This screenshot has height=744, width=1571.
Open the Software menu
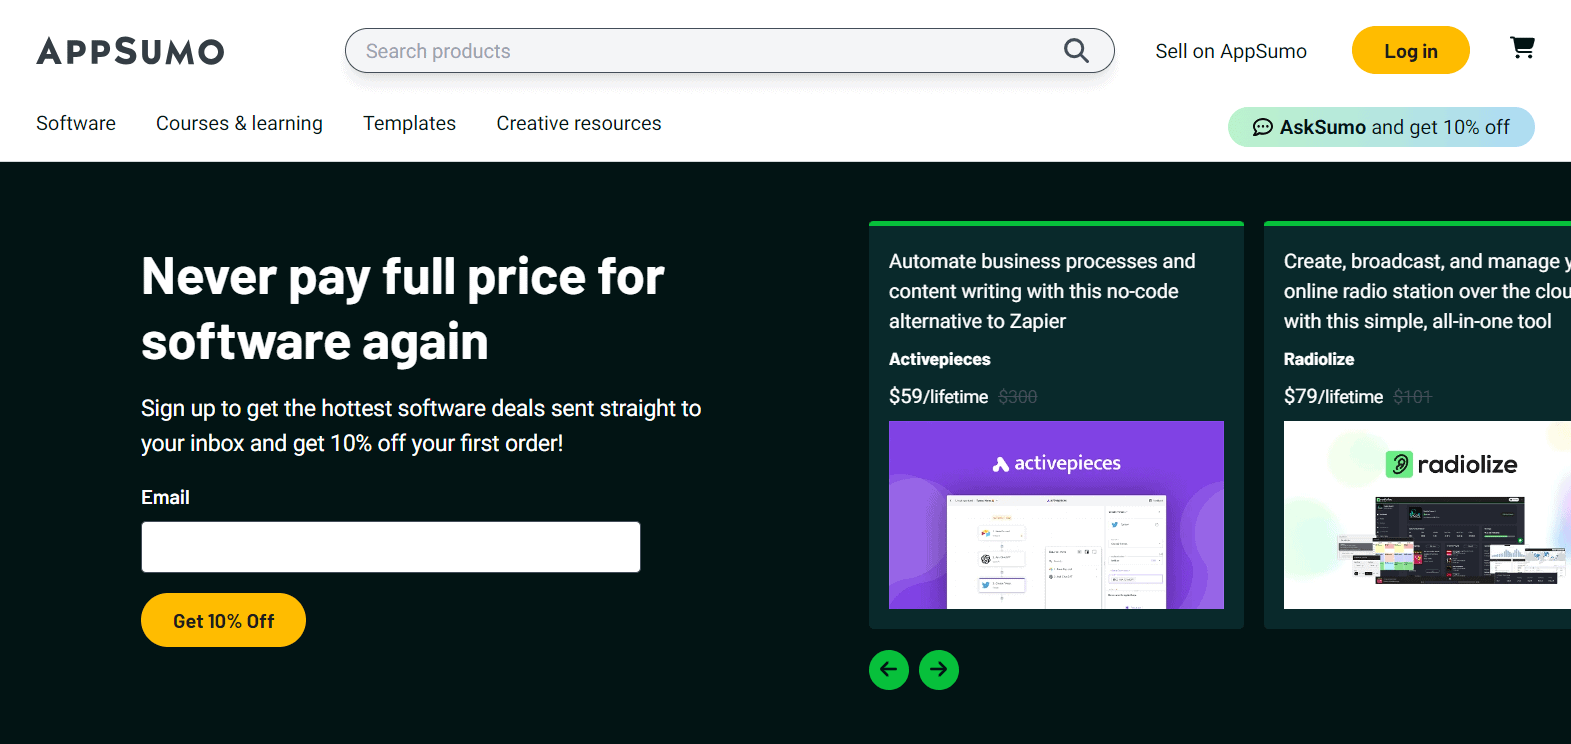coord(76,123)
